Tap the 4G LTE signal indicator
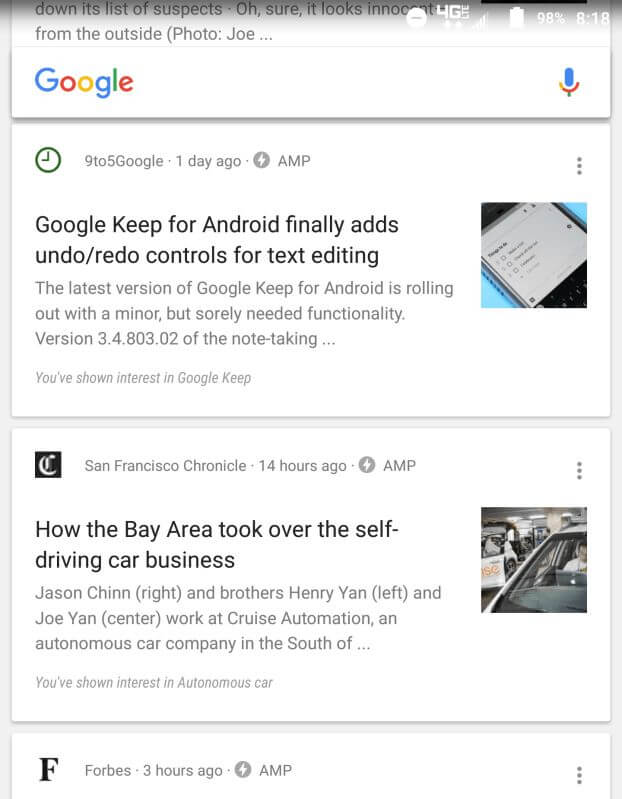This screenshot has height=799, width=622. pos(453,14)
